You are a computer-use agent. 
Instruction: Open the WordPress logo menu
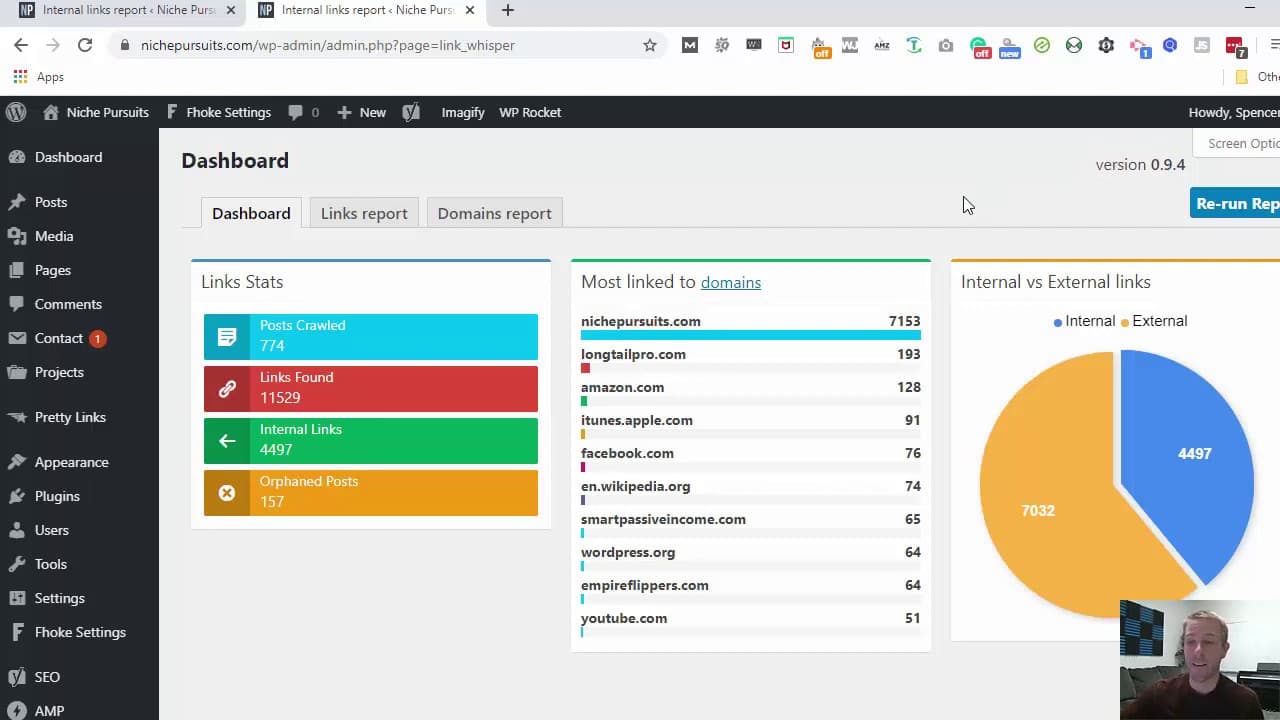(x=16, y=112)
